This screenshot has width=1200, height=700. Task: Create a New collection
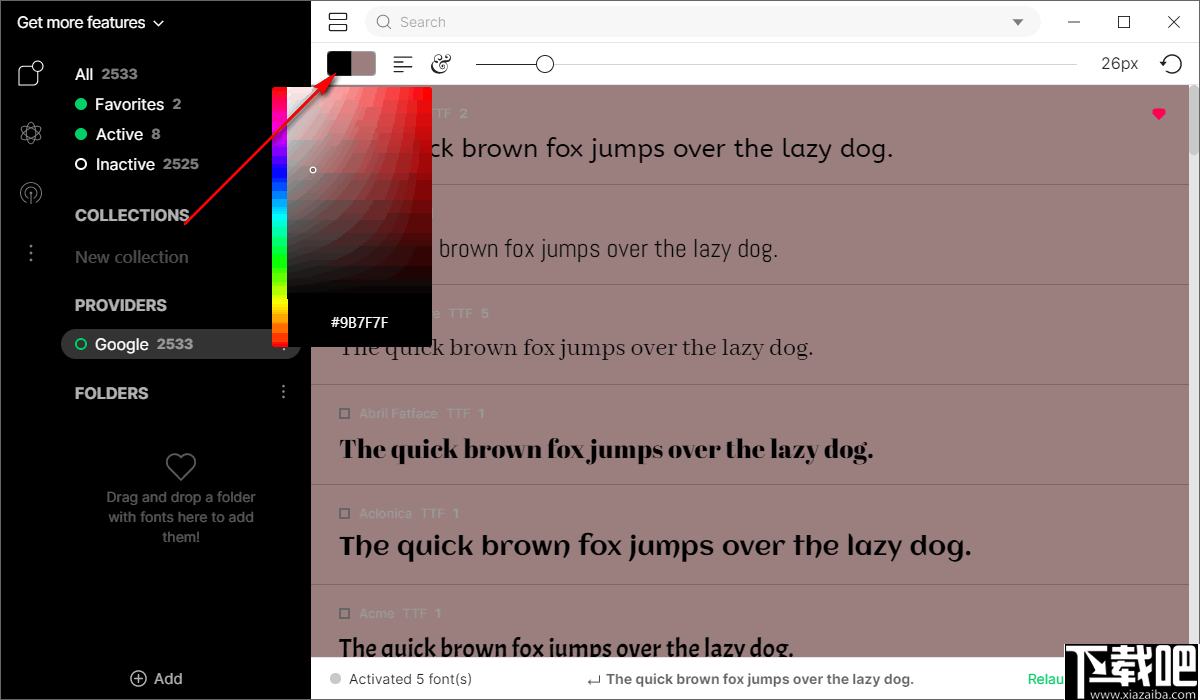[x=132, y=257]
